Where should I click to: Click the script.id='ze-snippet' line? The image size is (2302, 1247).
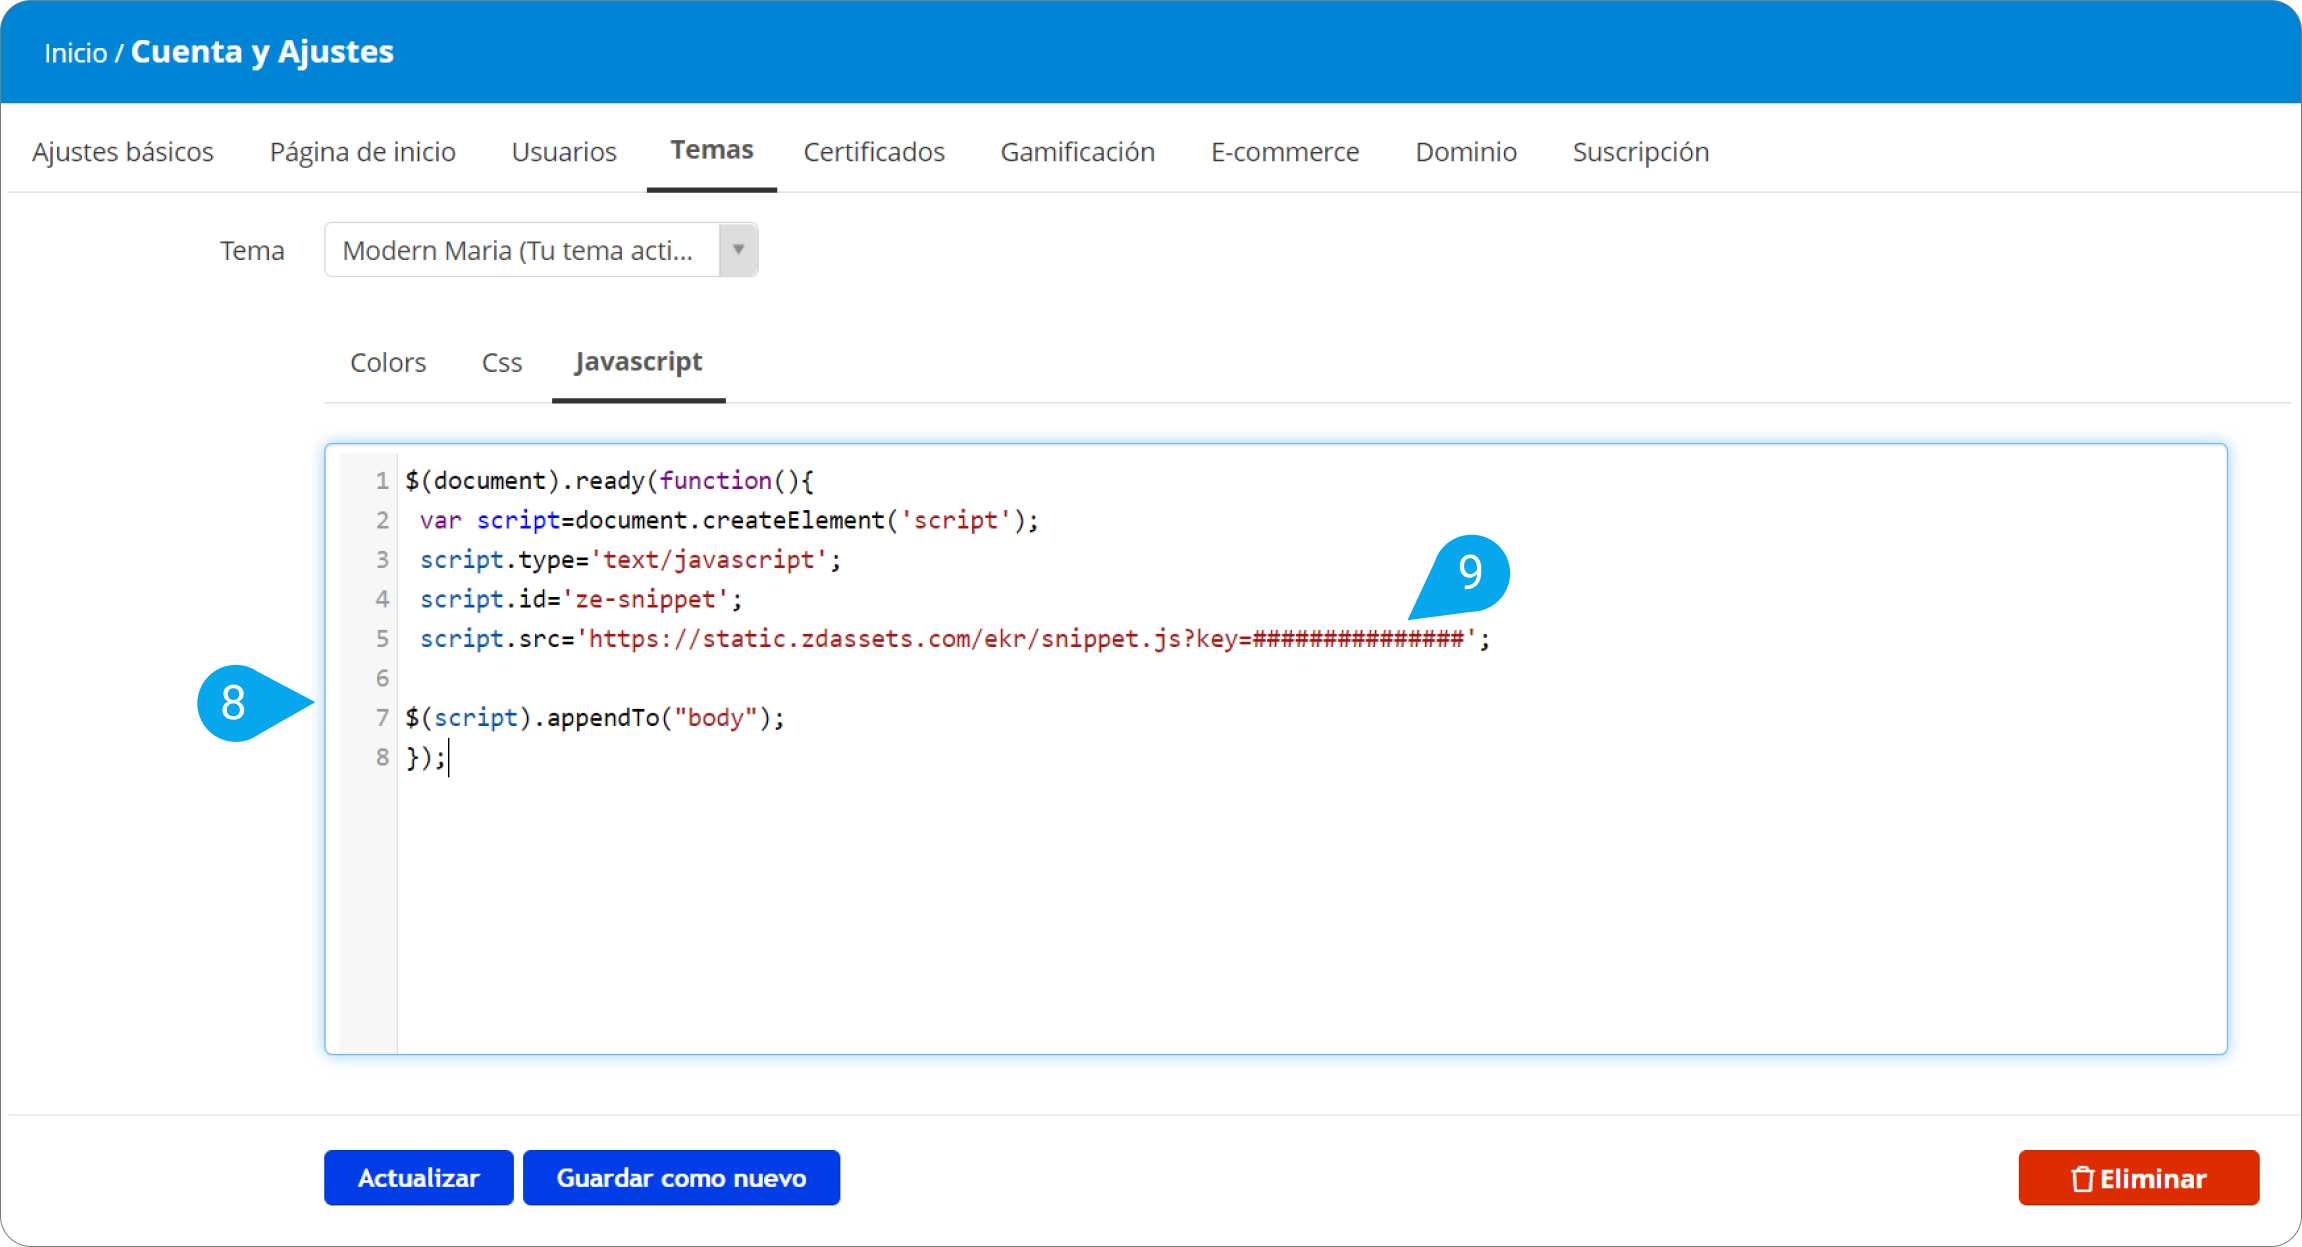click(581, 599)
